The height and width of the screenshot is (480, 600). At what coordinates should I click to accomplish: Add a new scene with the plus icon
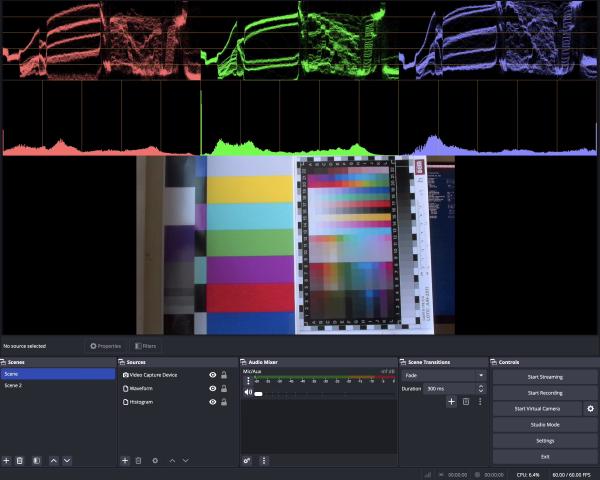6,460
